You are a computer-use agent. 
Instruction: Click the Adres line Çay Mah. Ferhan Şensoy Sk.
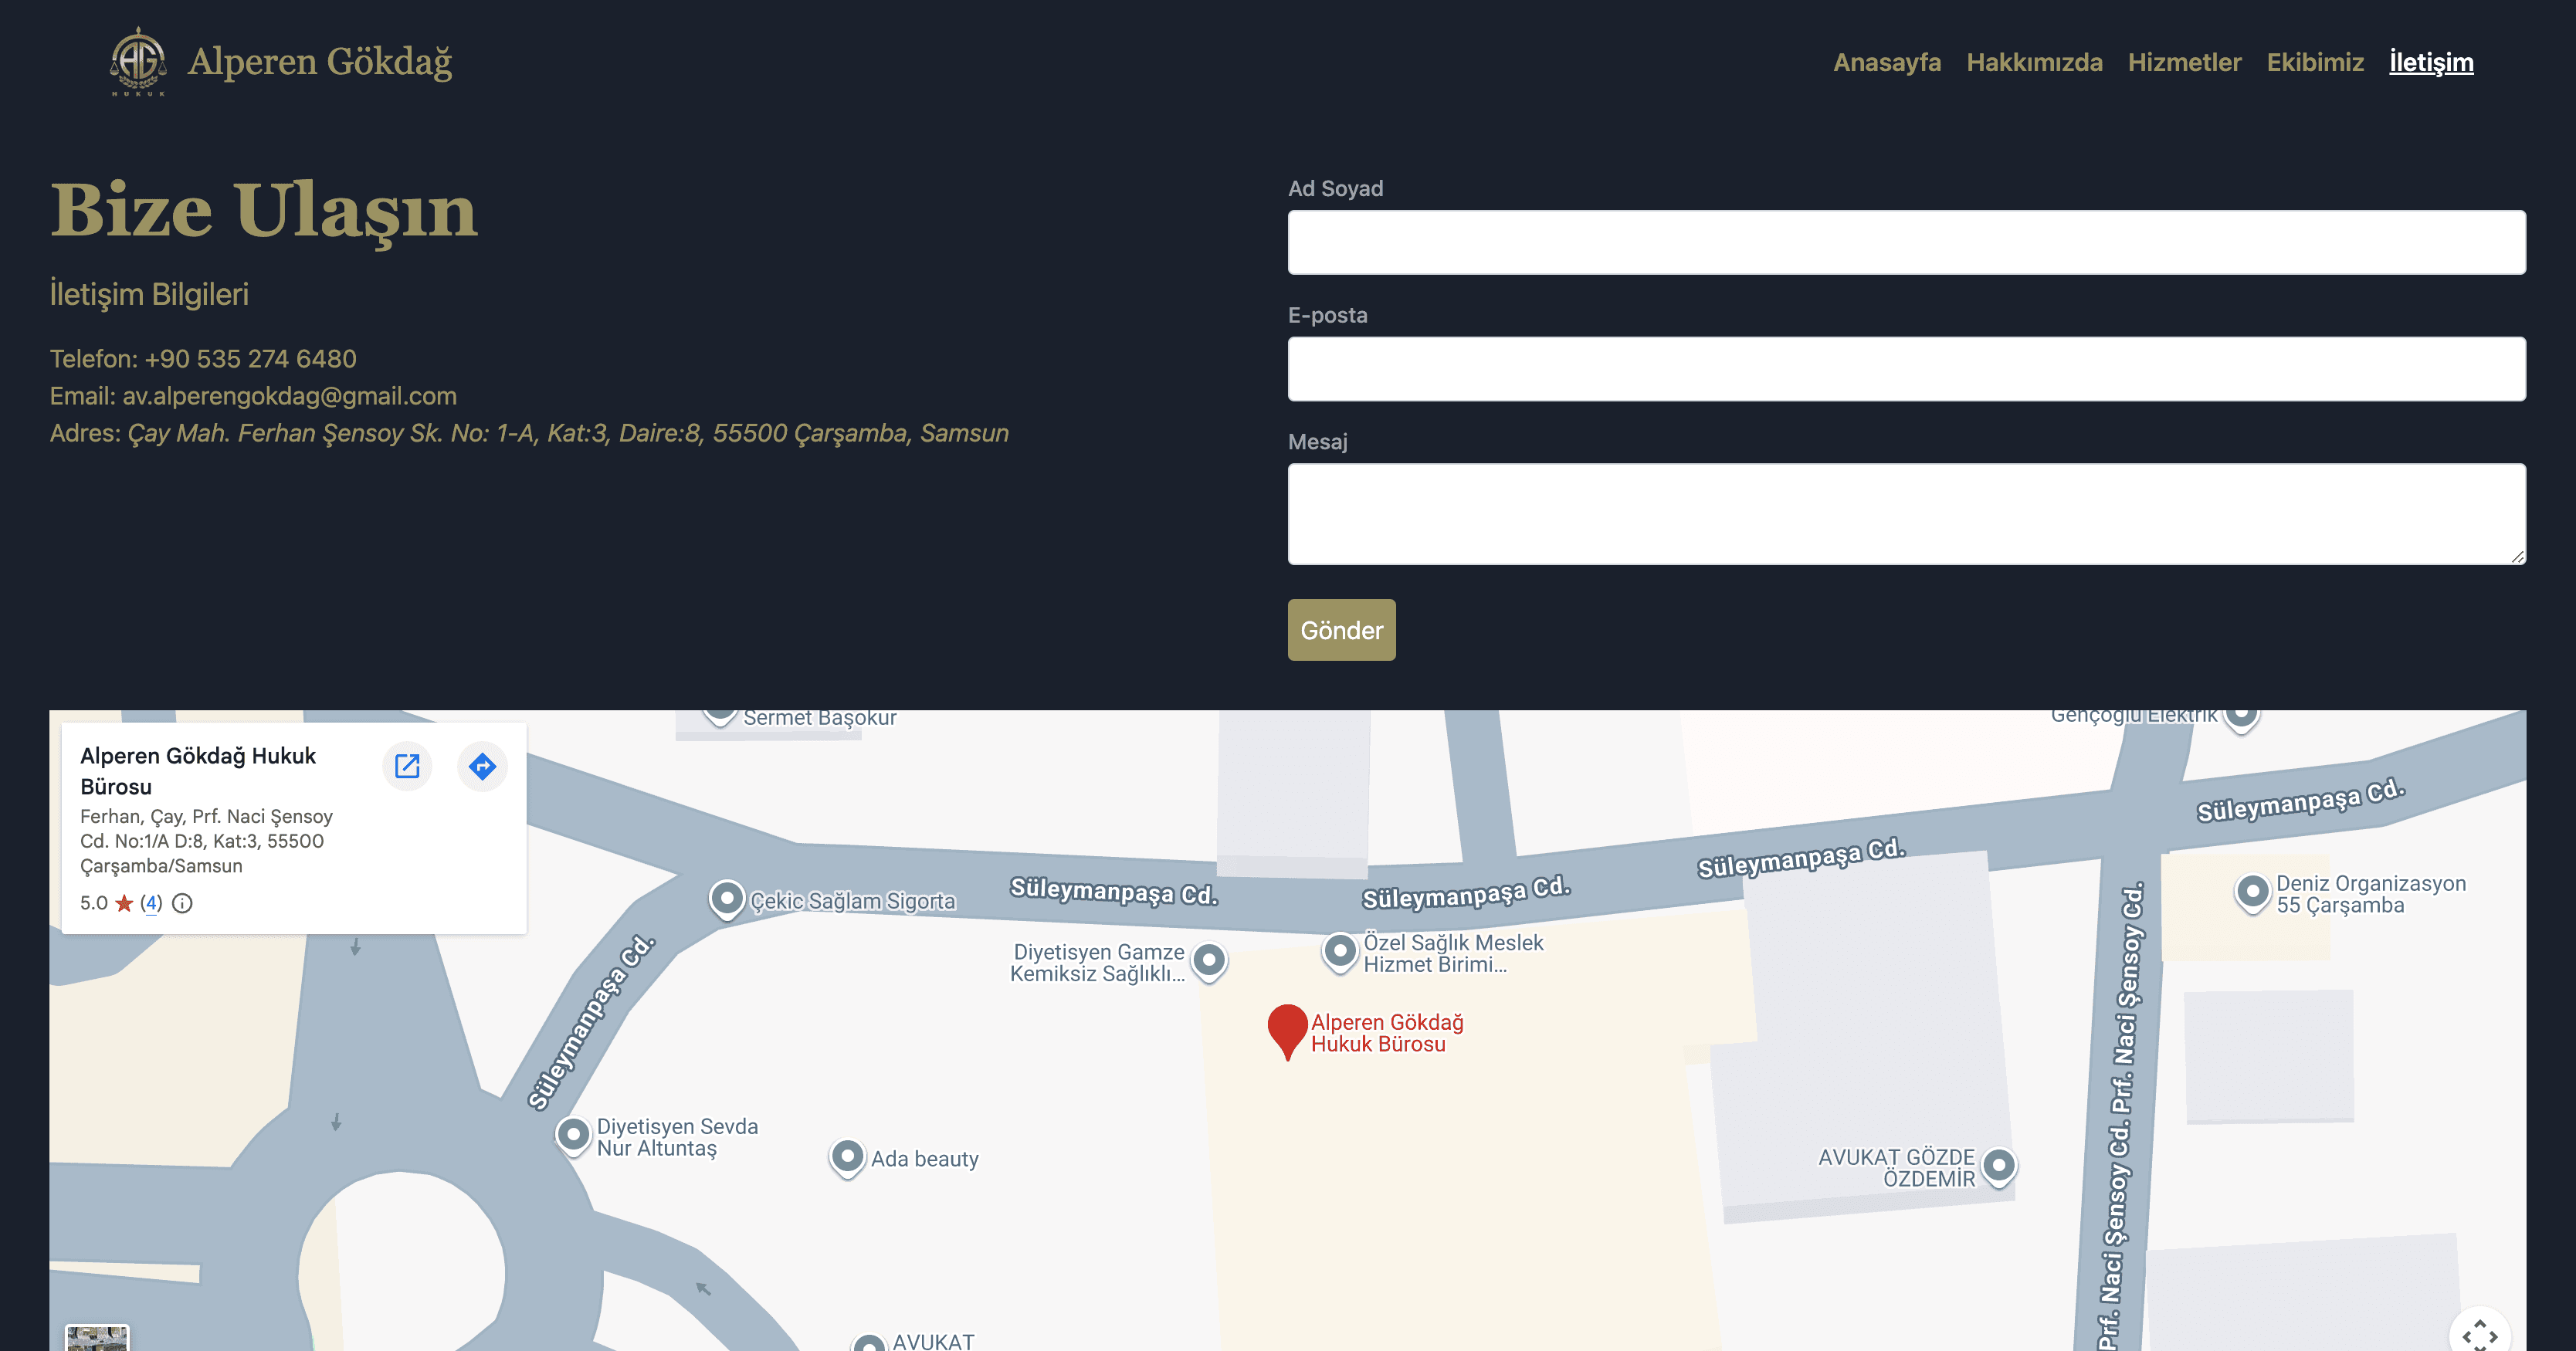coord(529,433)
